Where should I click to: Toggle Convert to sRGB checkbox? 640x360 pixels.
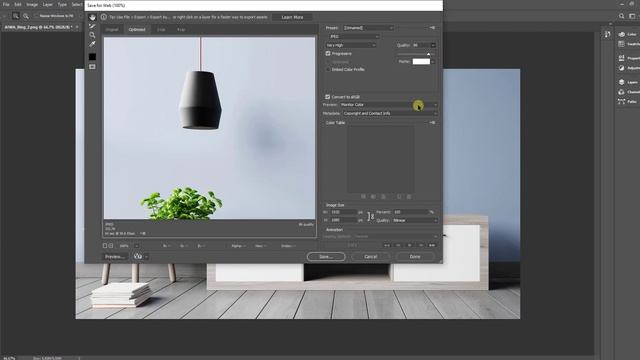pos(328,97)
